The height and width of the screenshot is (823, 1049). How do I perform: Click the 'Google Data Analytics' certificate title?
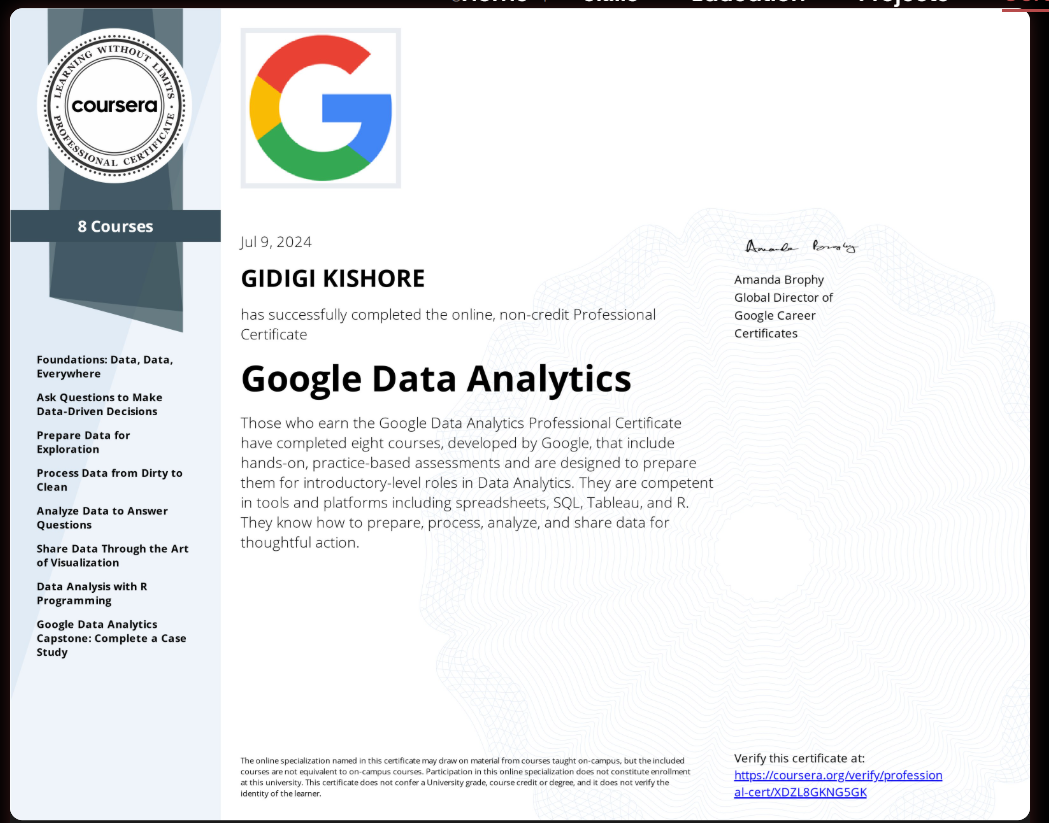pos(436,379)
